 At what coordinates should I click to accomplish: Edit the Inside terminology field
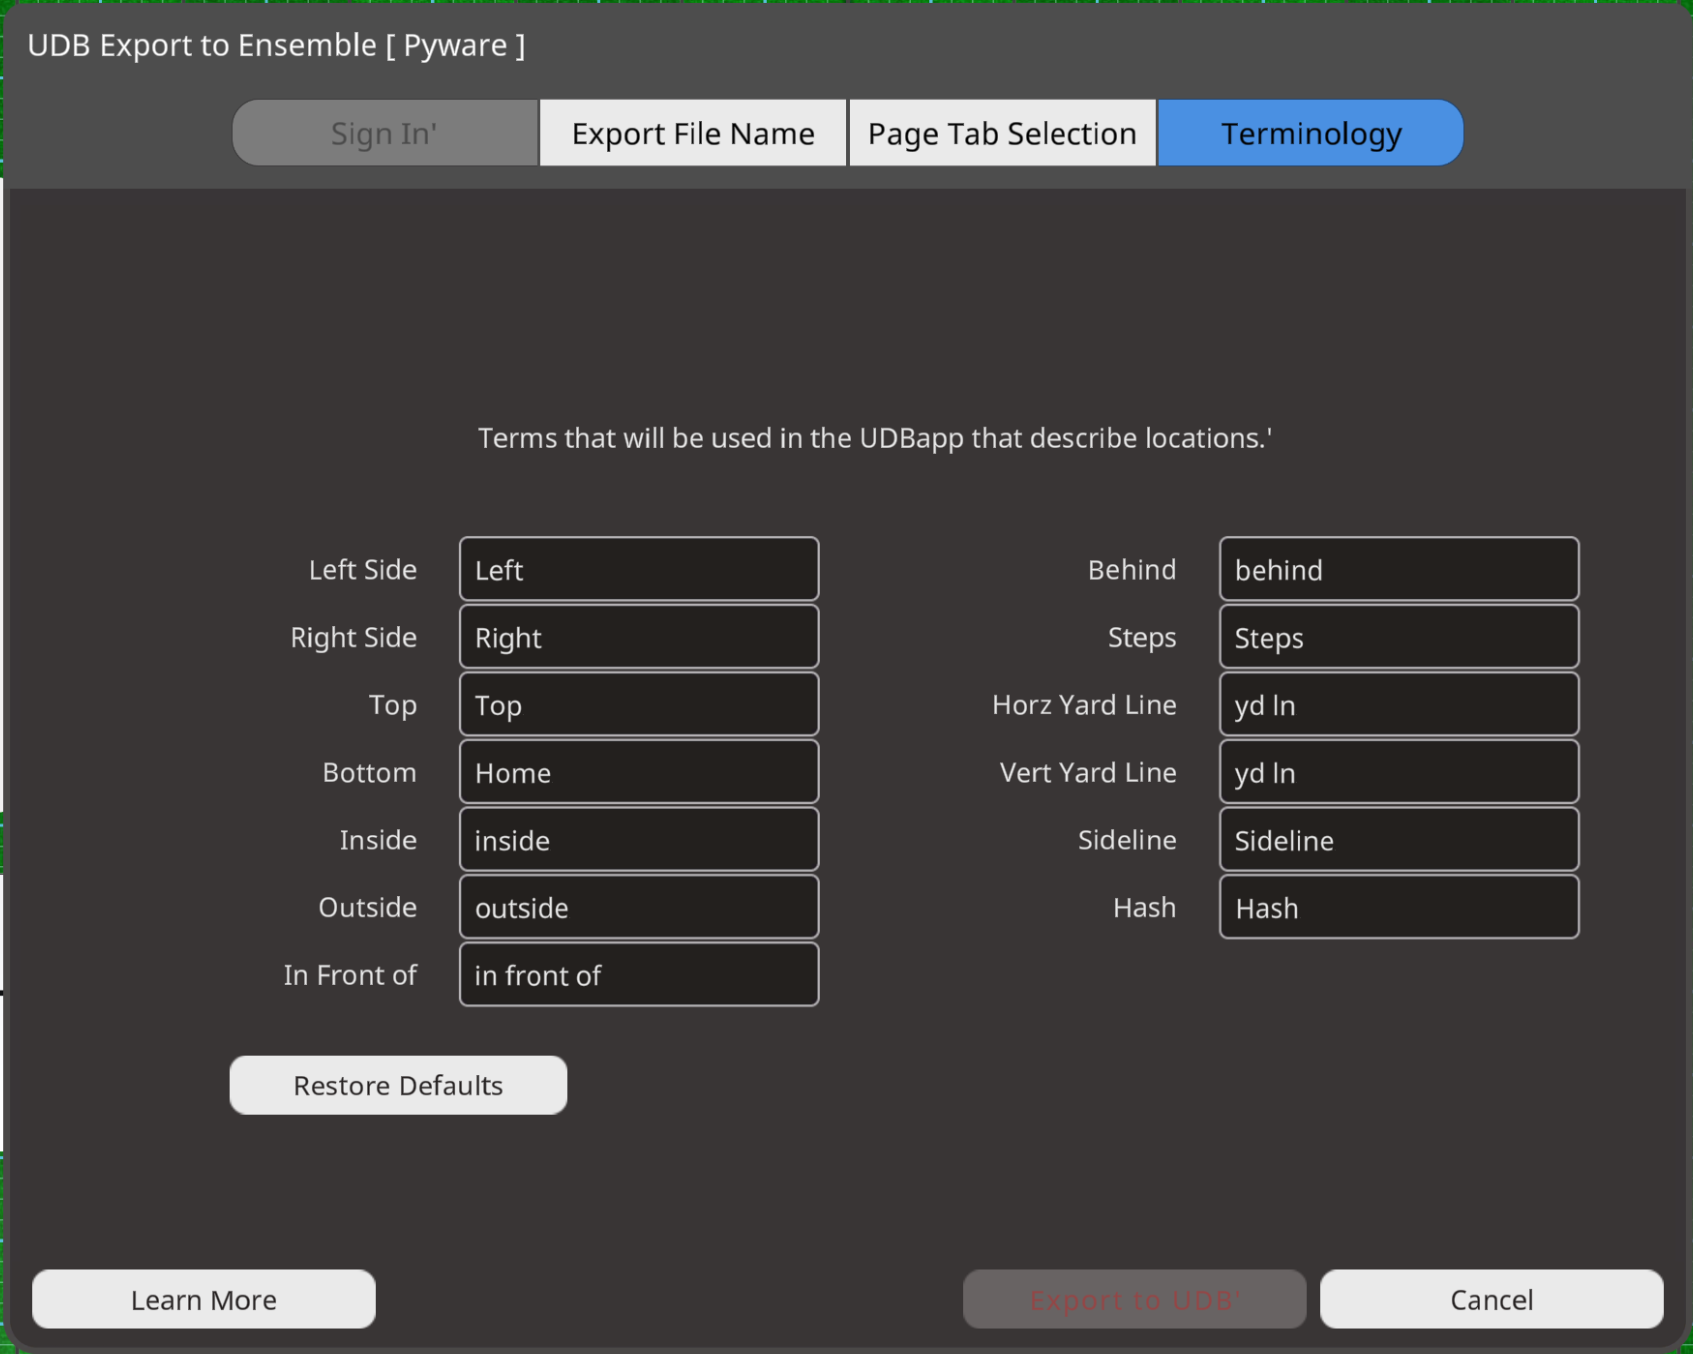pos(639,840)
